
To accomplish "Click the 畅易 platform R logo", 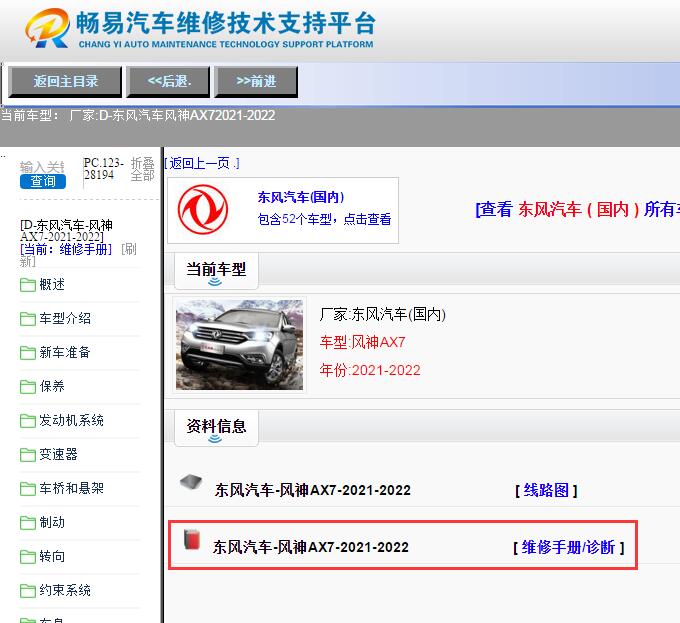I will pyautogui.click(x=48, y=28).
